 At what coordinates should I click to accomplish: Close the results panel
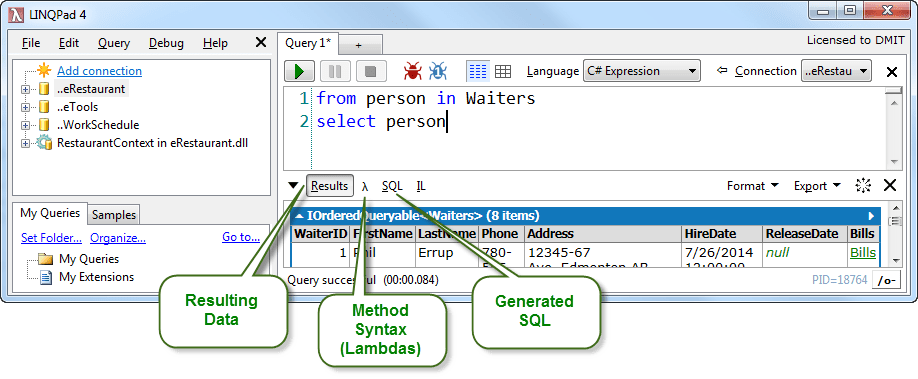[x=890, y=186]
